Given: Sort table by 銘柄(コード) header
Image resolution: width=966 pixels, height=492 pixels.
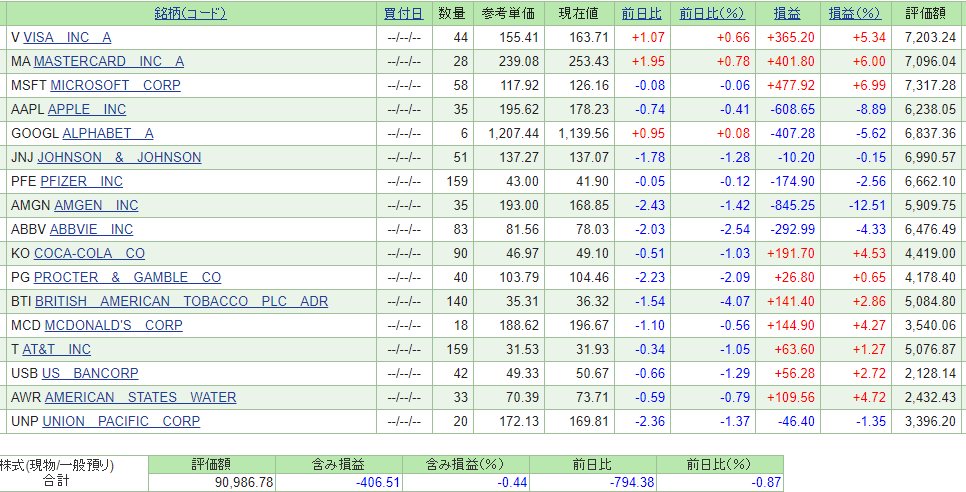Looking at the screenshot, I should pos(190,14).
